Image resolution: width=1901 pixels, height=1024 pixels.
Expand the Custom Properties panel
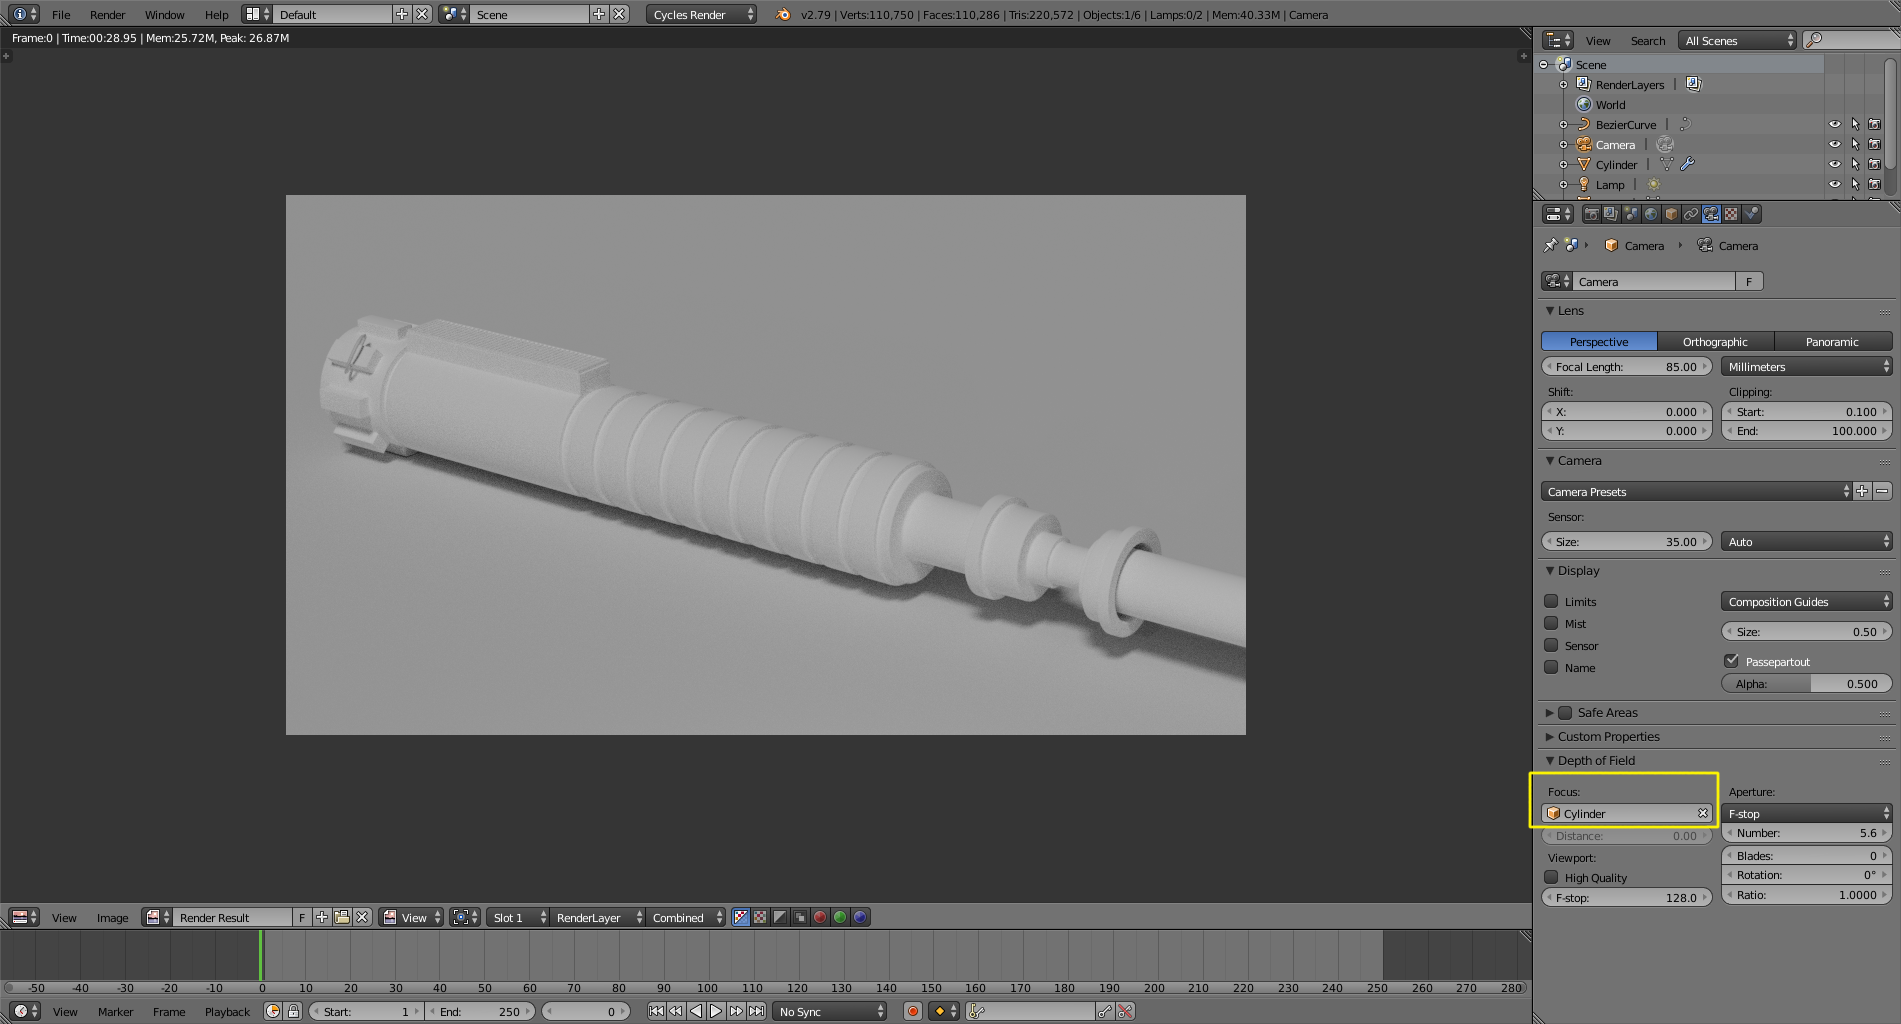coord(1549,737)
